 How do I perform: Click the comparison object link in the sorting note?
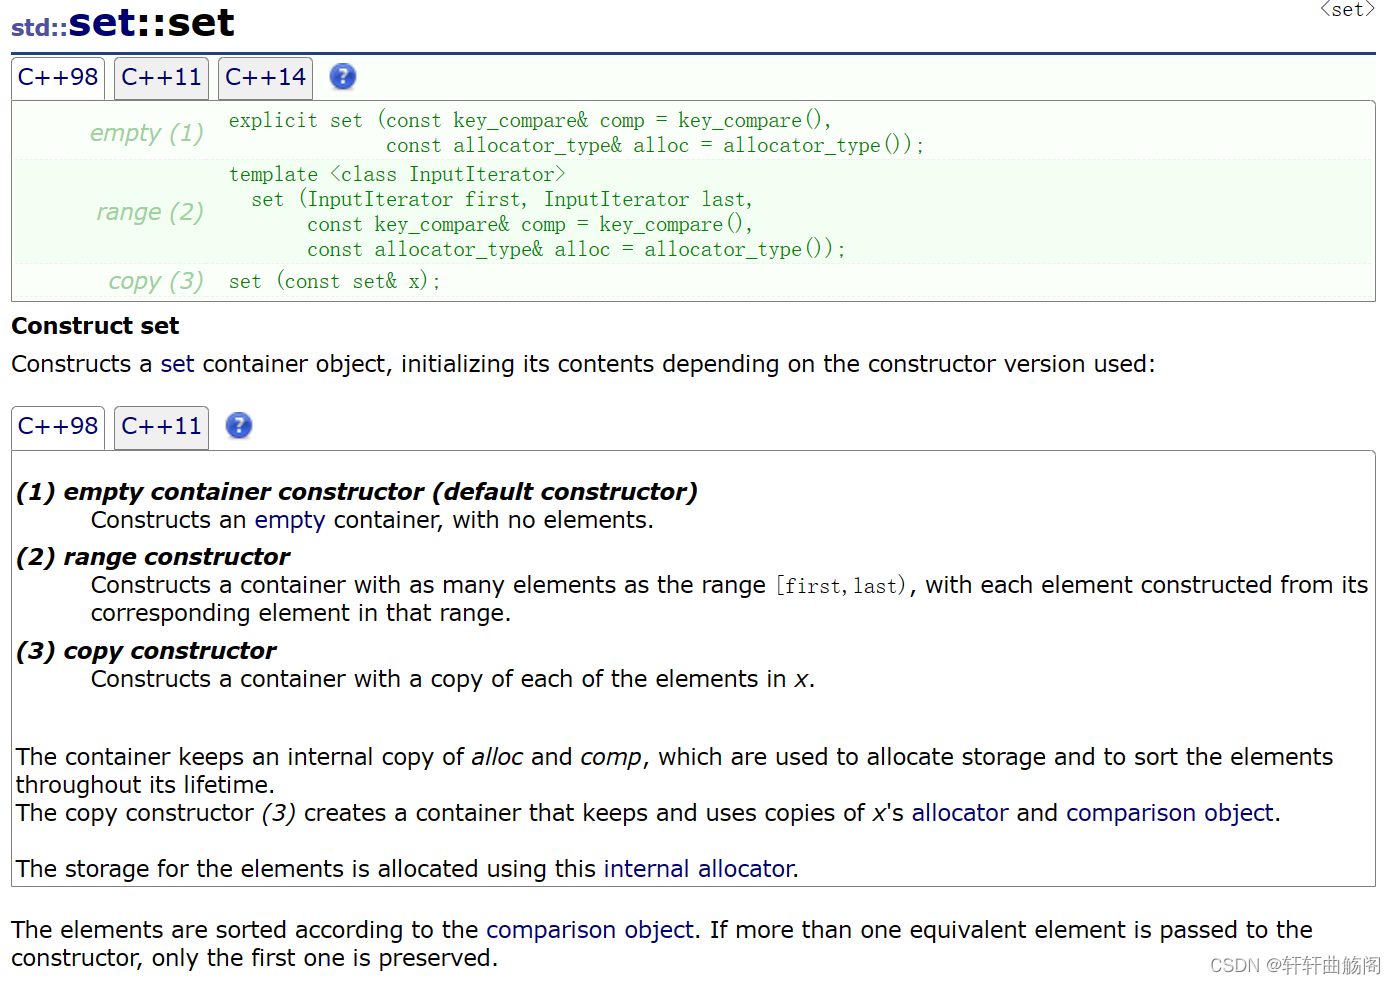(590, 930)
